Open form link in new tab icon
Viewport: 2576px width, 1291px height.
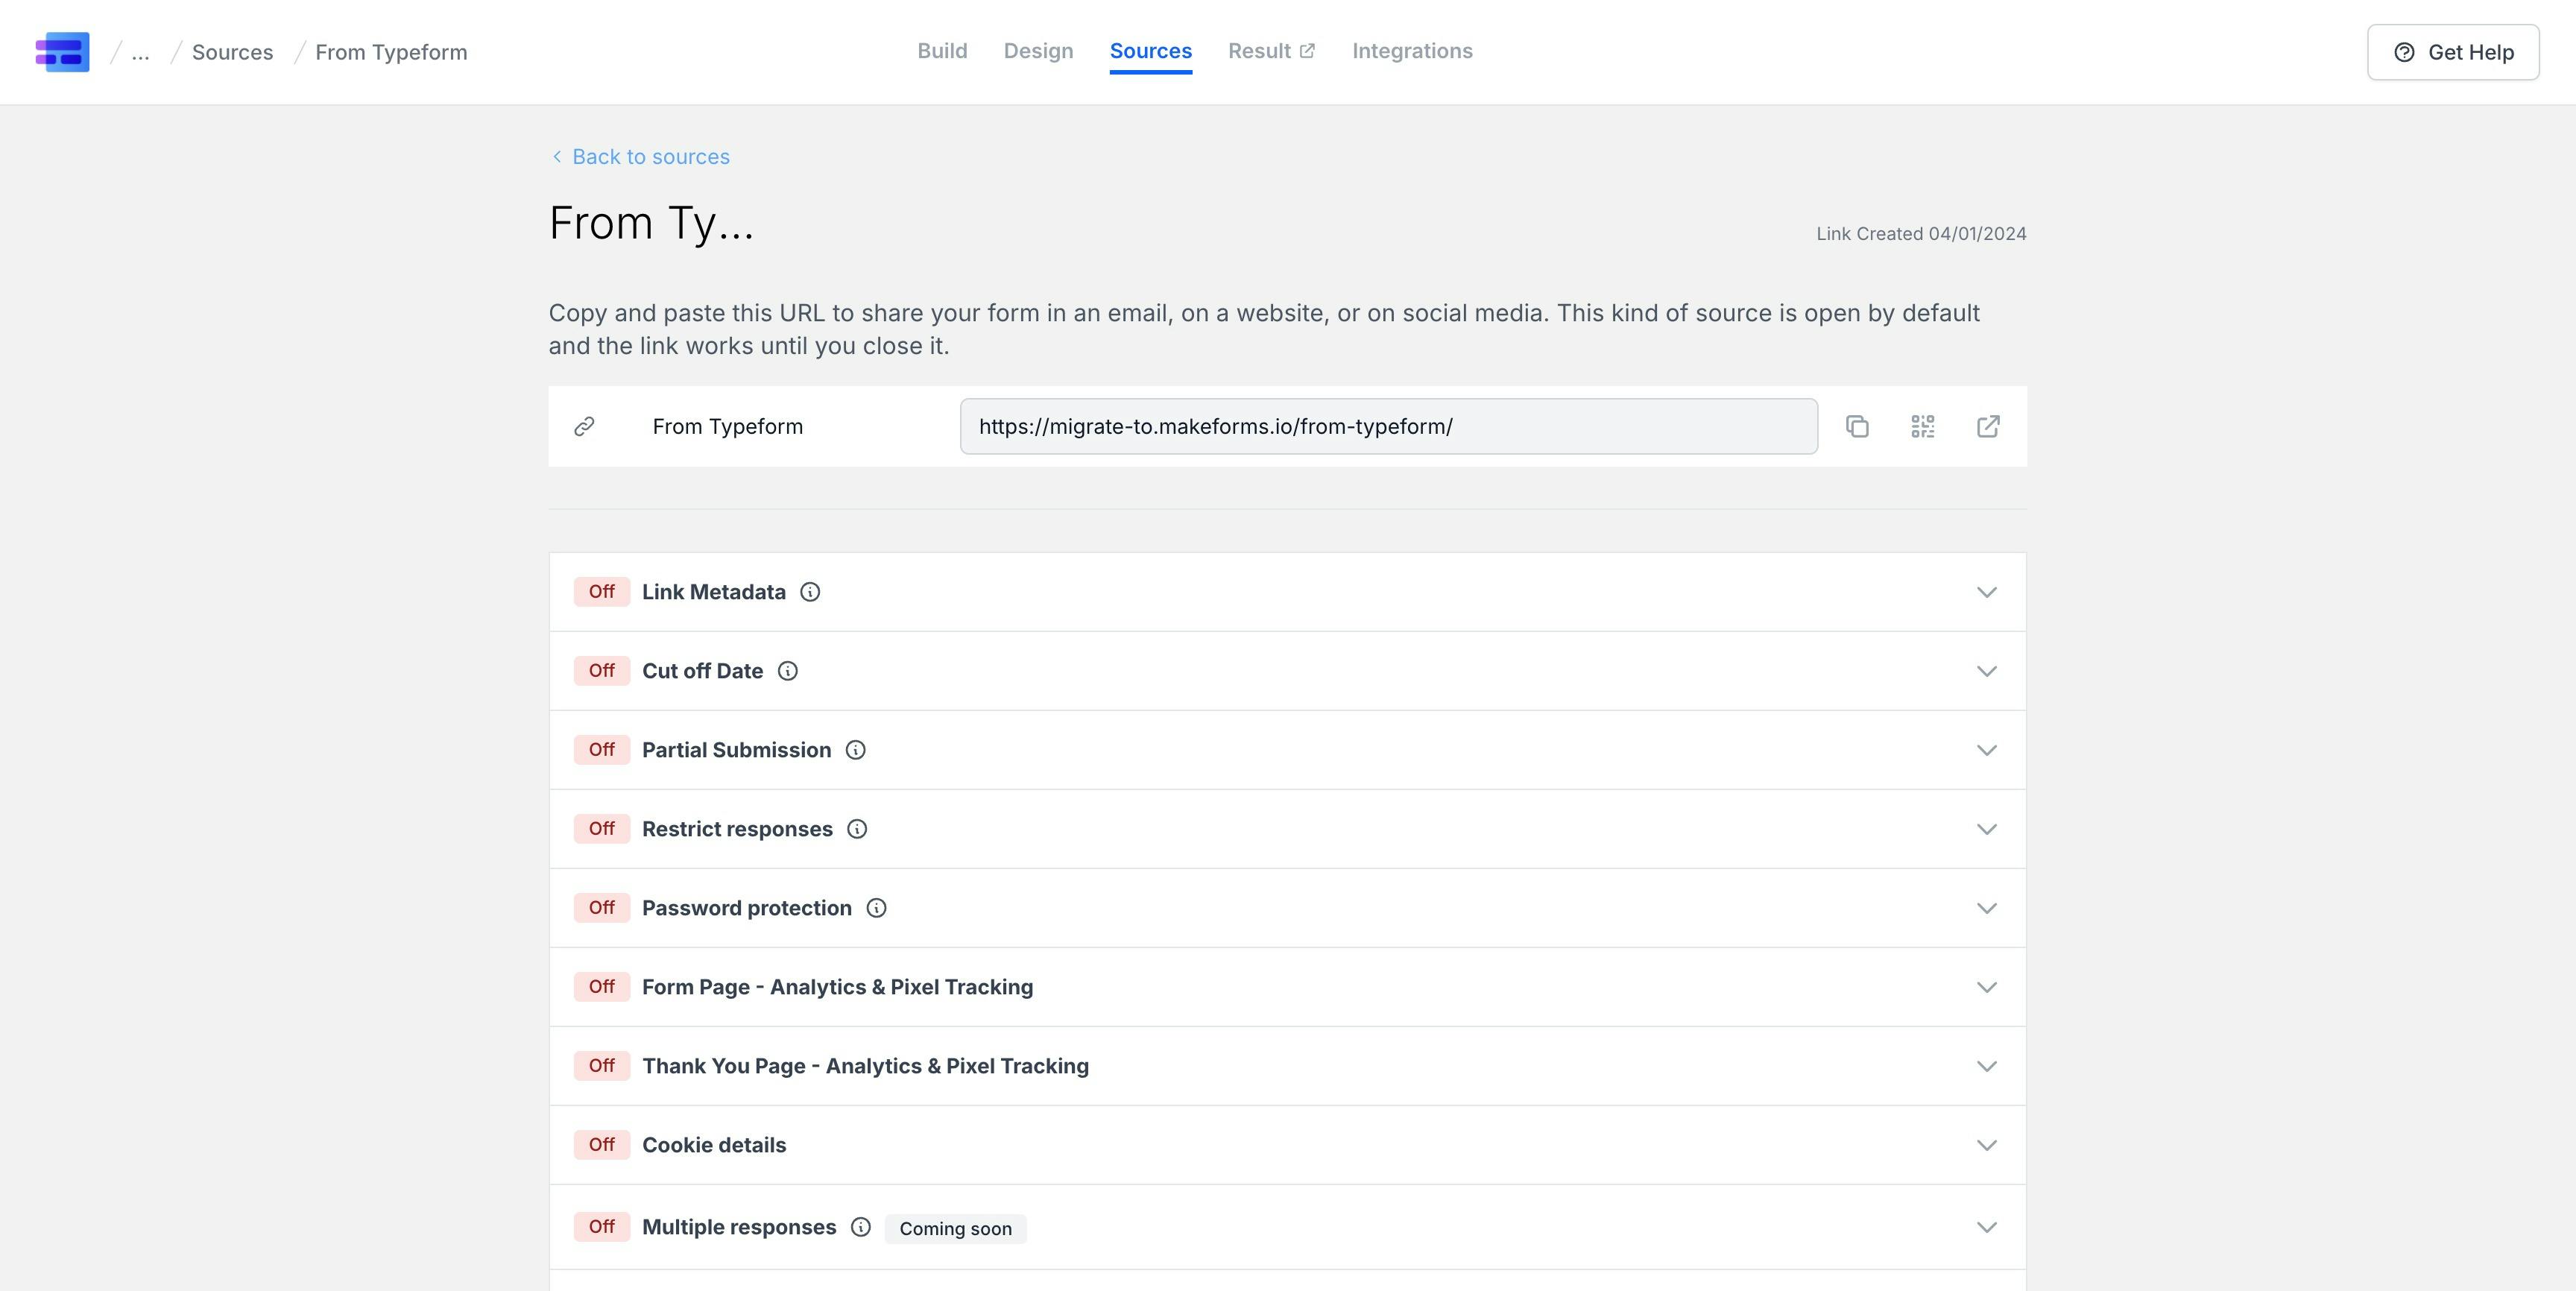[1988, 427]
